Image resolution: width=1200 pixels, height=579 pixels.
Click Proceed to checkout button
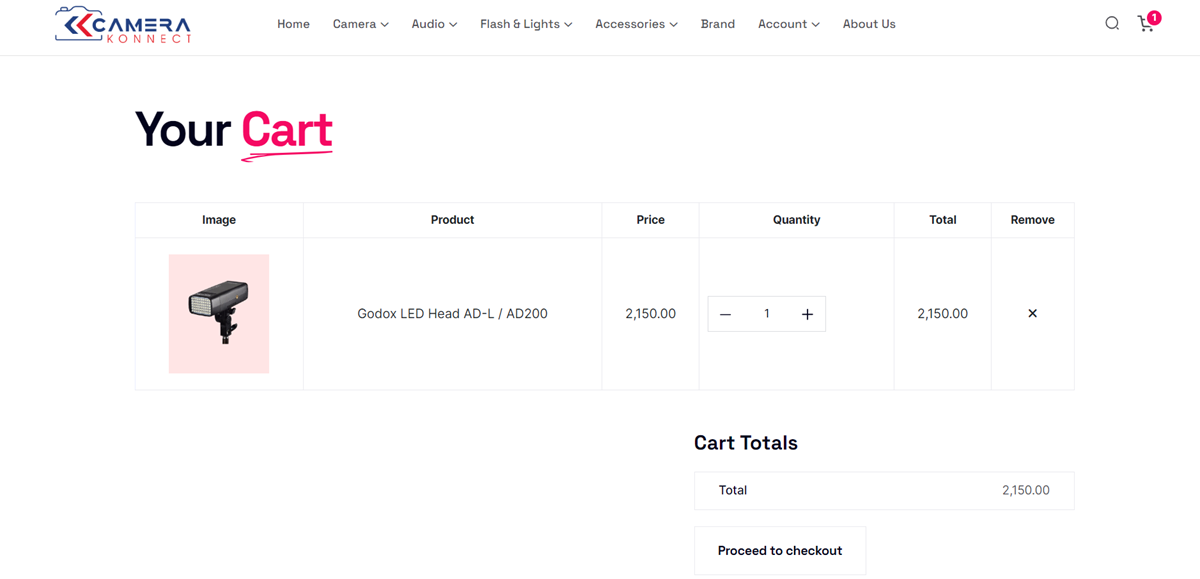click(780, 551)
